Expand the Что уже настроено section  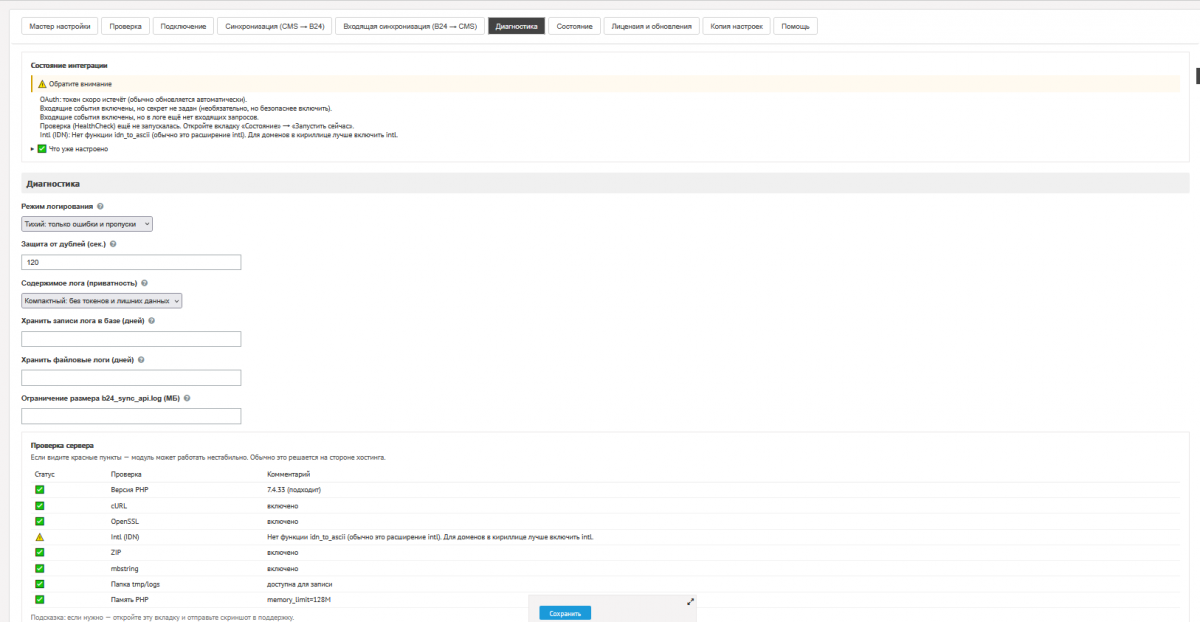[33, 149]
